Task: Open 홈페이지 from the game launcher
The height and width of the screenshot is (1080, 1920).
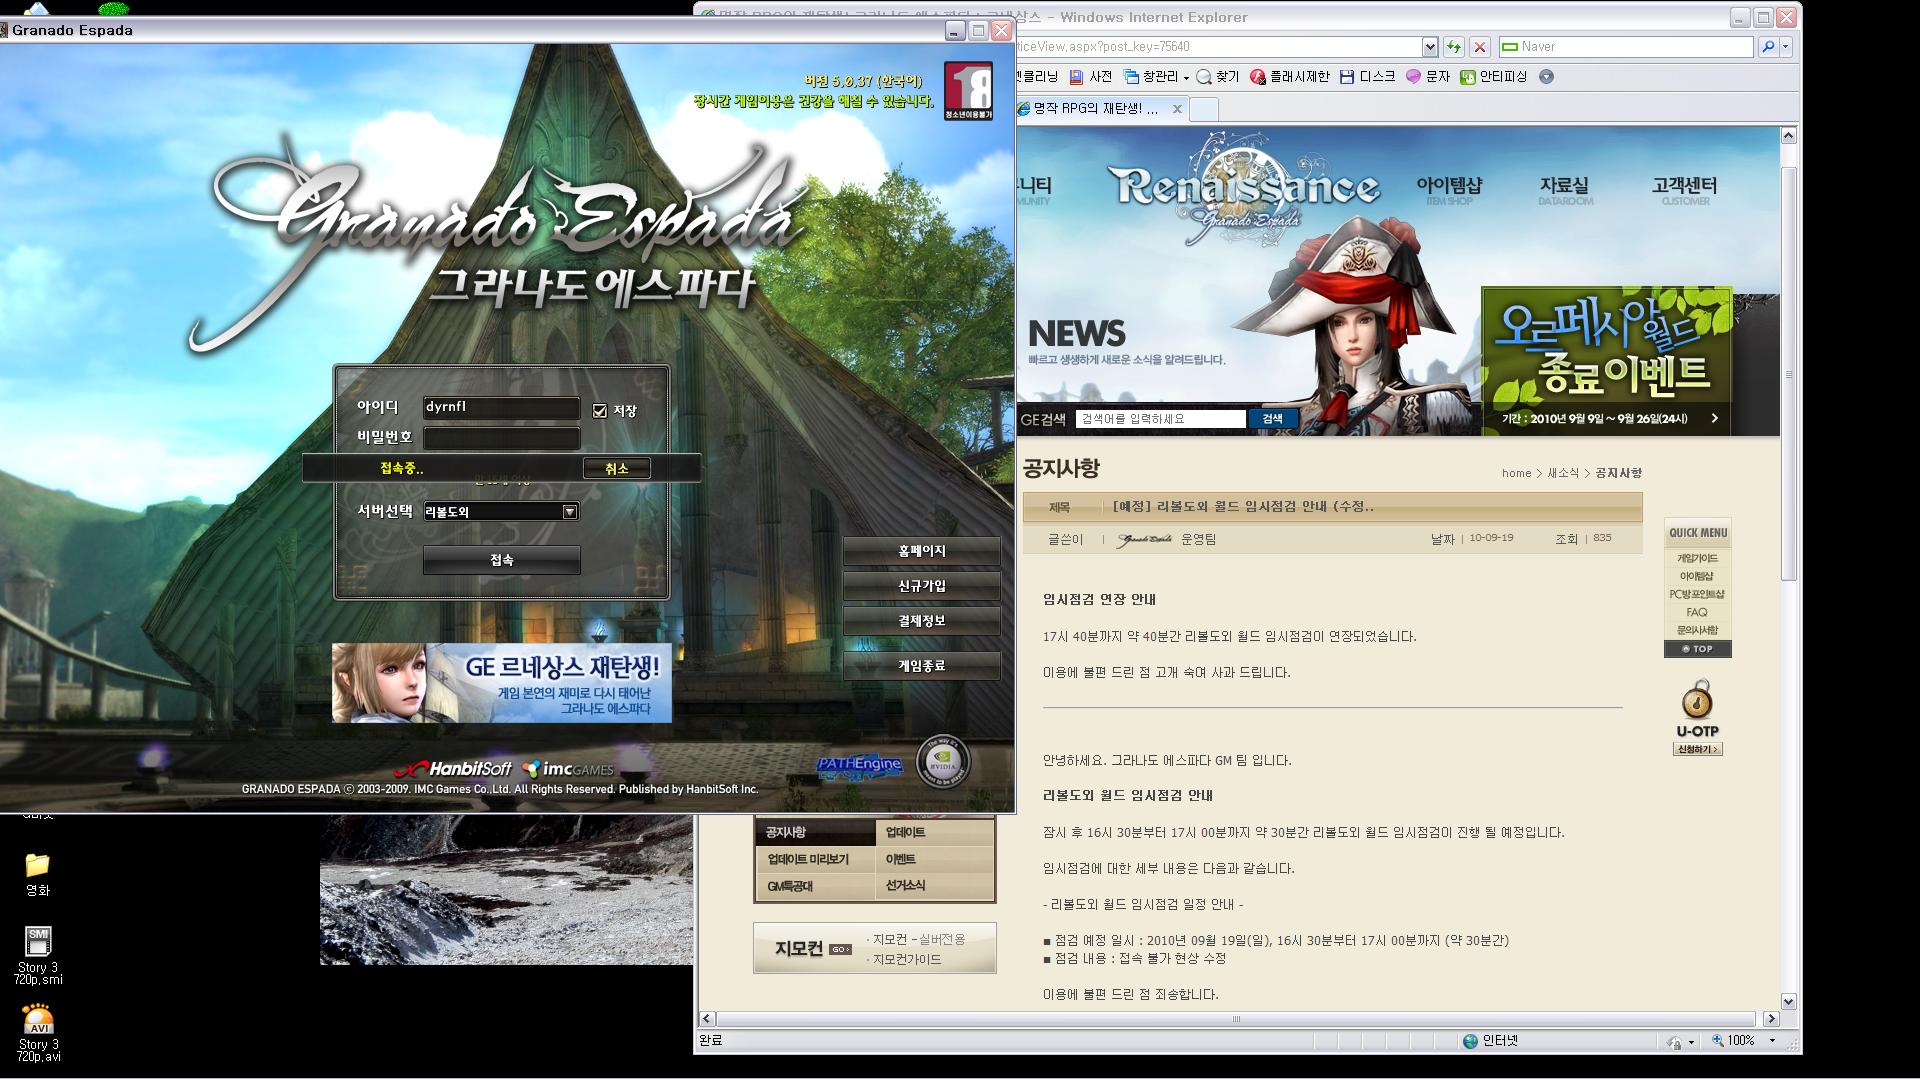Action: [x=921, y=551]
